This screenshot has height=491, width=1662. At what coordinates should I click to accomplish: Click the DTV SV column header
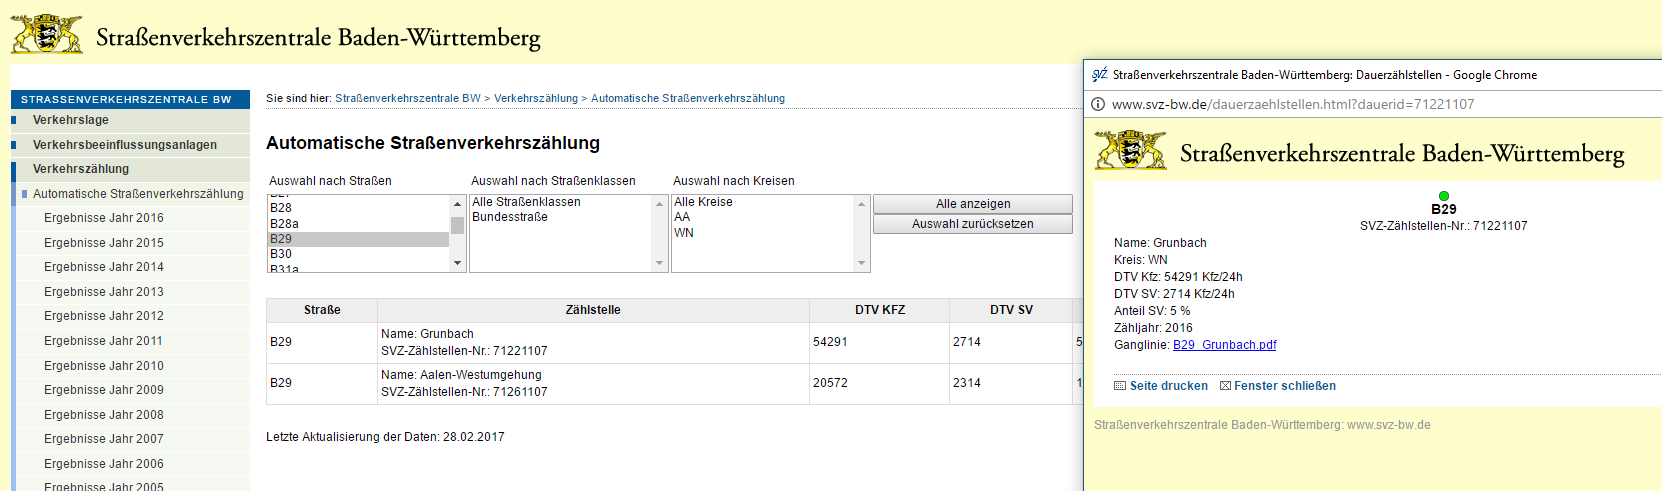[1011, 310]
